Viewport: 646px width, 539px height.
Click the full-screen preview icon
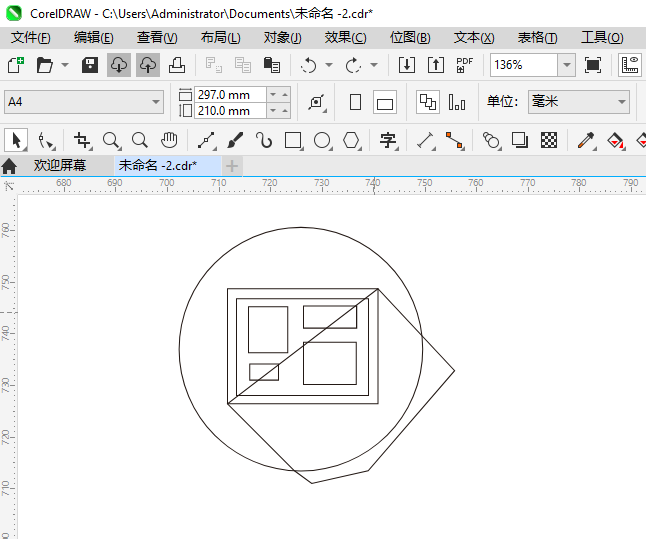592,65
